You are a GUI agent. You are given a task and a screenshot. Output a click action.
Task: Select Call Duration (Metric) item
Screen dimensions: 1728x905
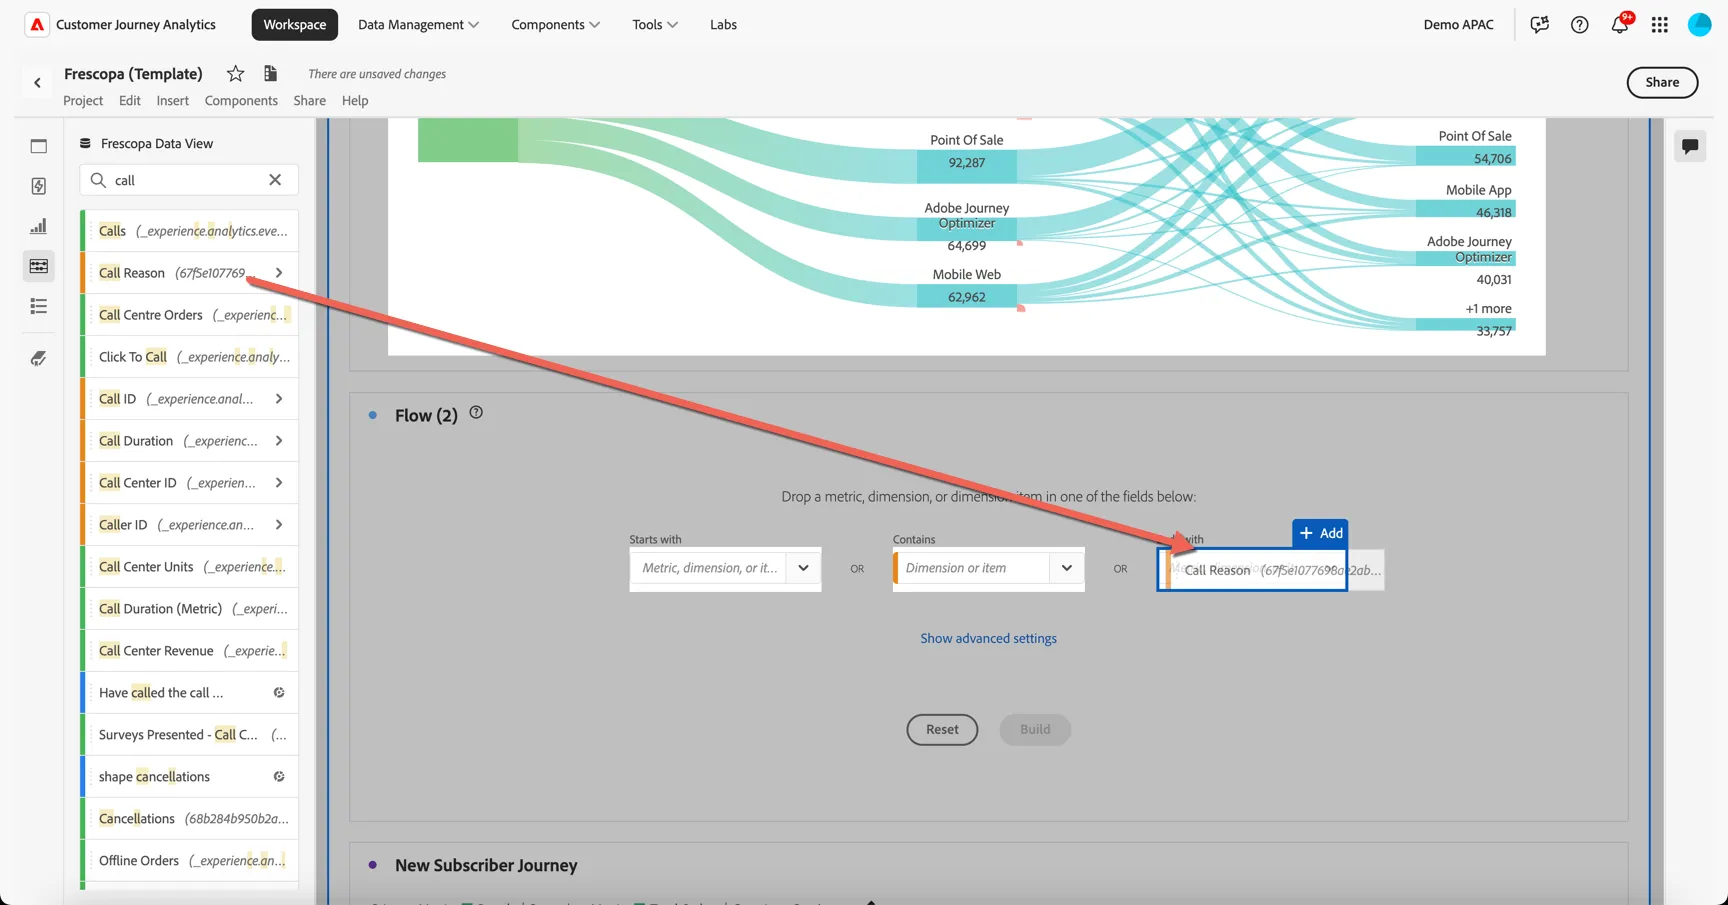pyautogui.click(x=189, y=608)
